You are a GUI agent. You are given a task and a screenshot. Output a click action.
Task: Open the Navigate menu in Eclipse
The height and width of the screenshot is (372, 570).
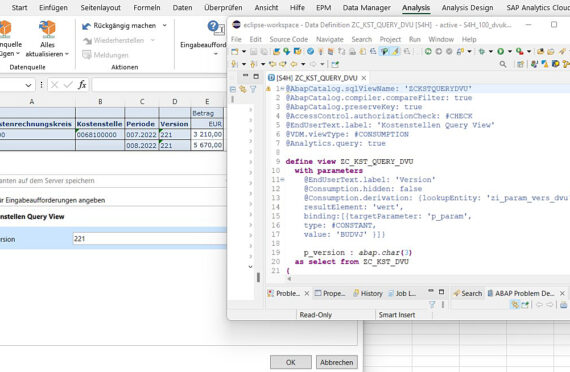(x=330, y=39)
